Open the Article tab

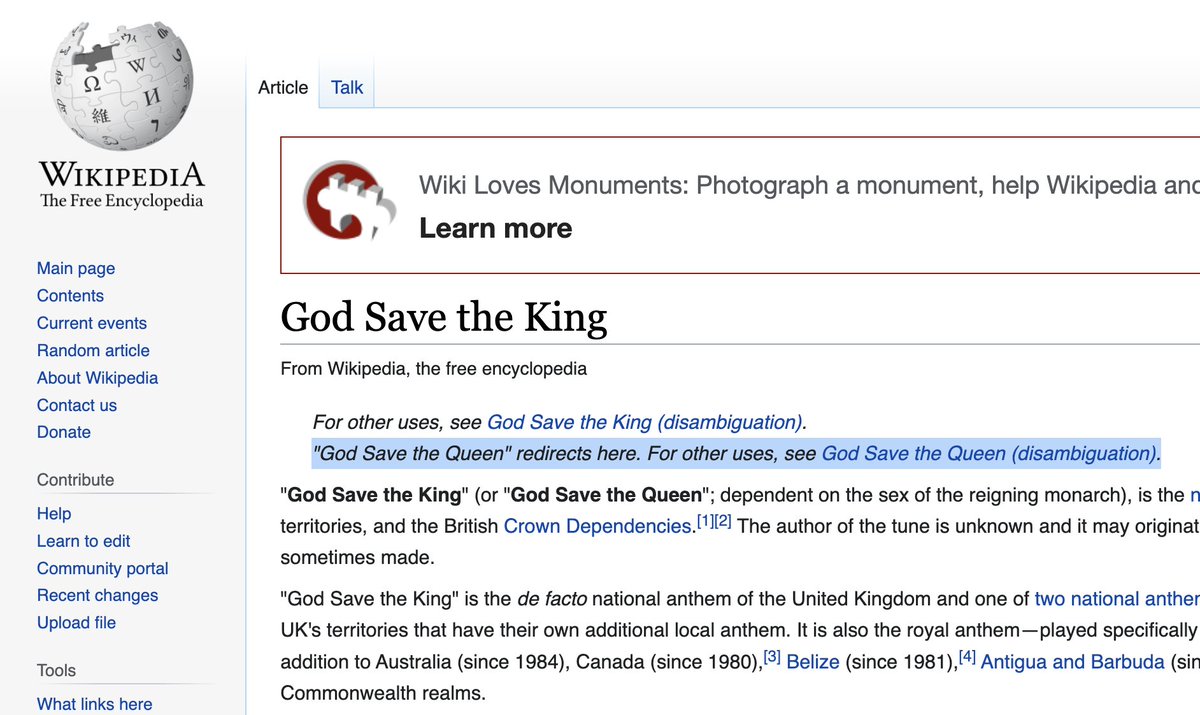coord(283,87)
